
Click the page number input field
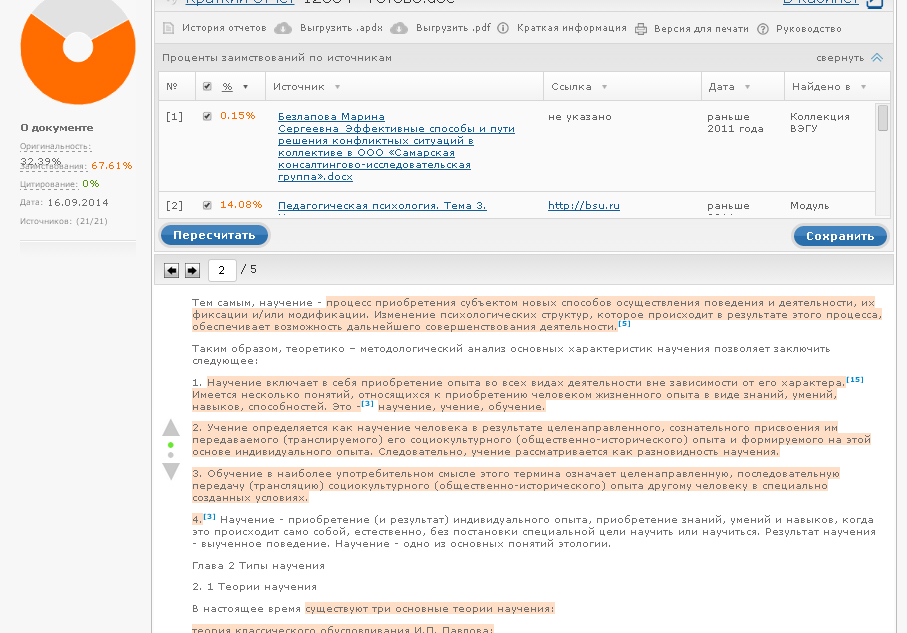[x=222, y=270]
